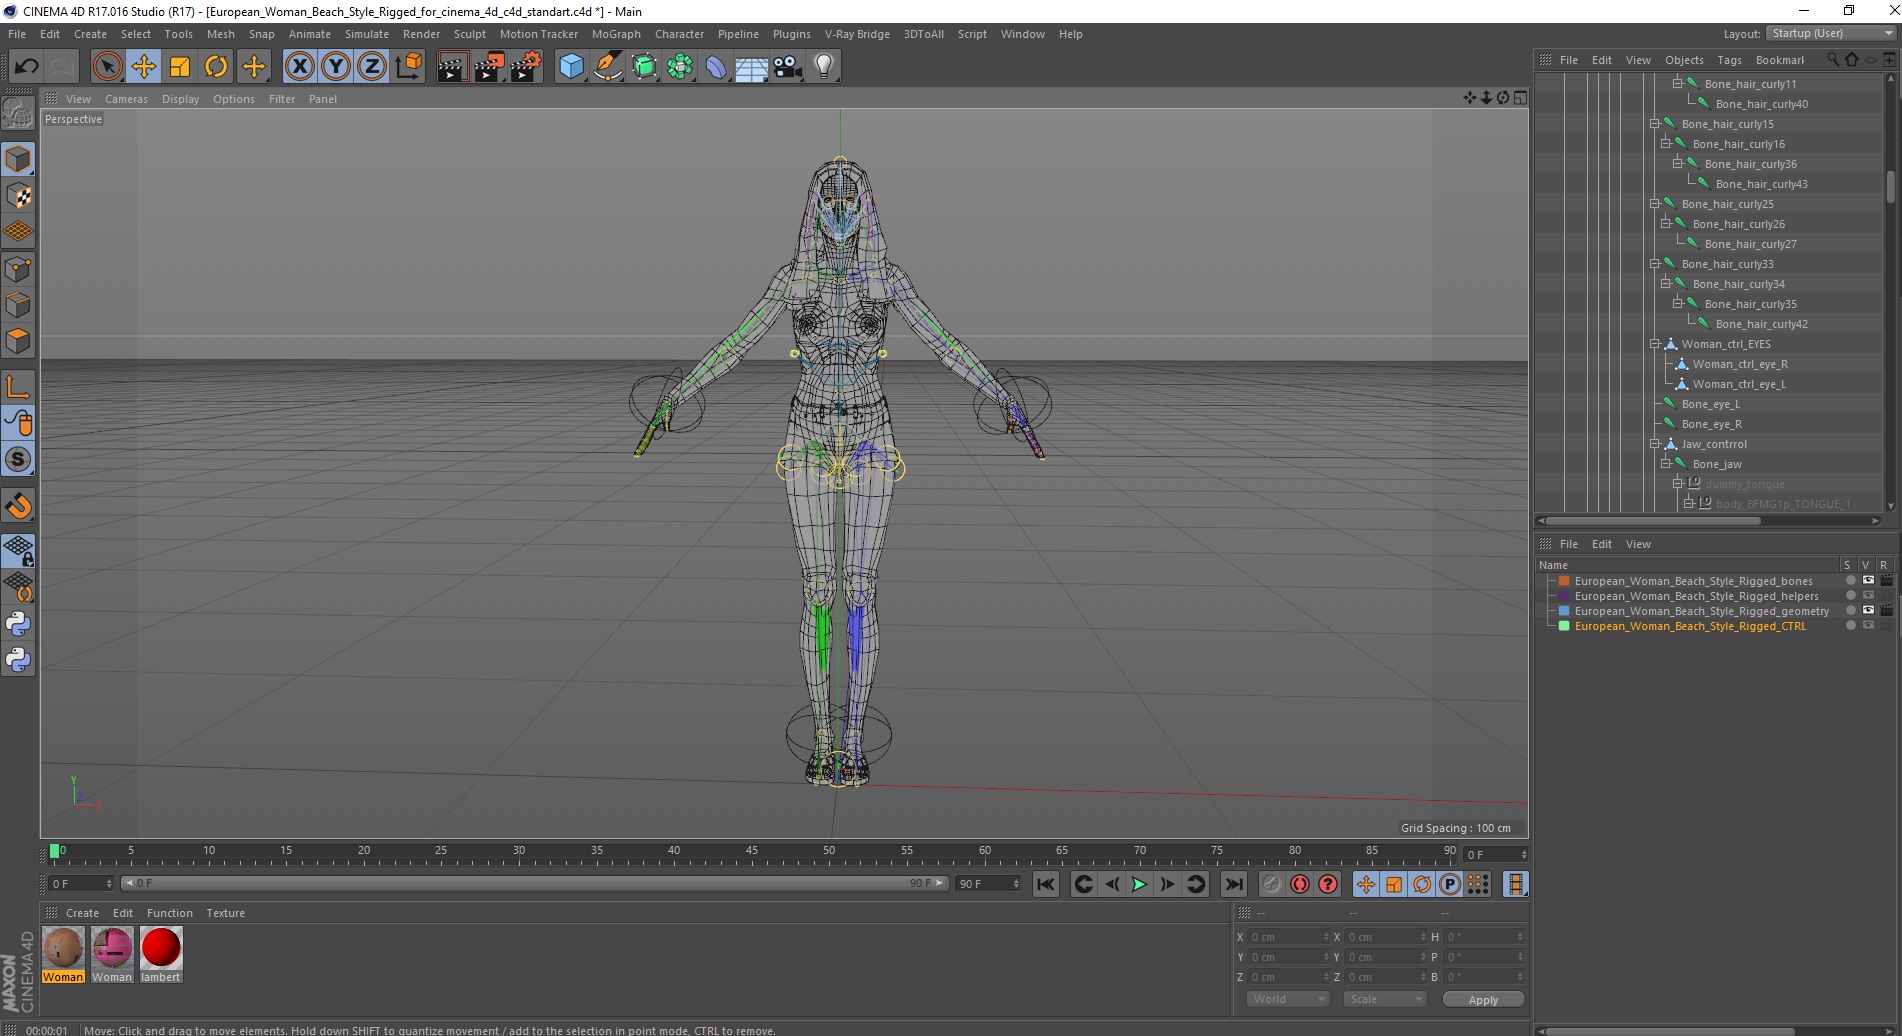
Task: Toggle solo dot for Rigged_CTRL layer
Action: [1850, 626]
